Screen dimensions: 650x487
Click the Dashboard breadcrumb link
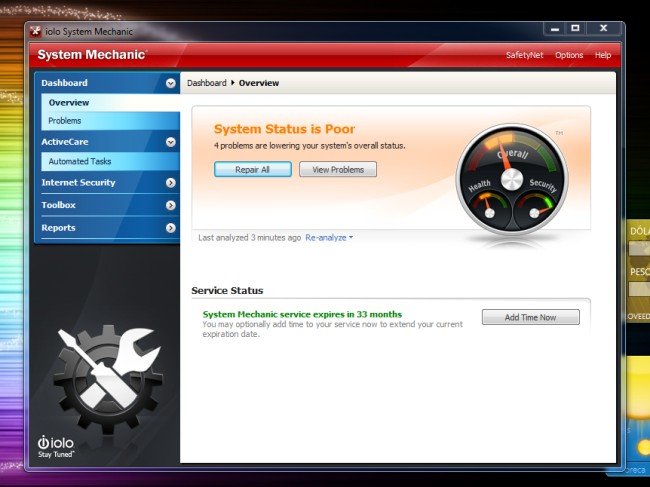coord(206,83)
